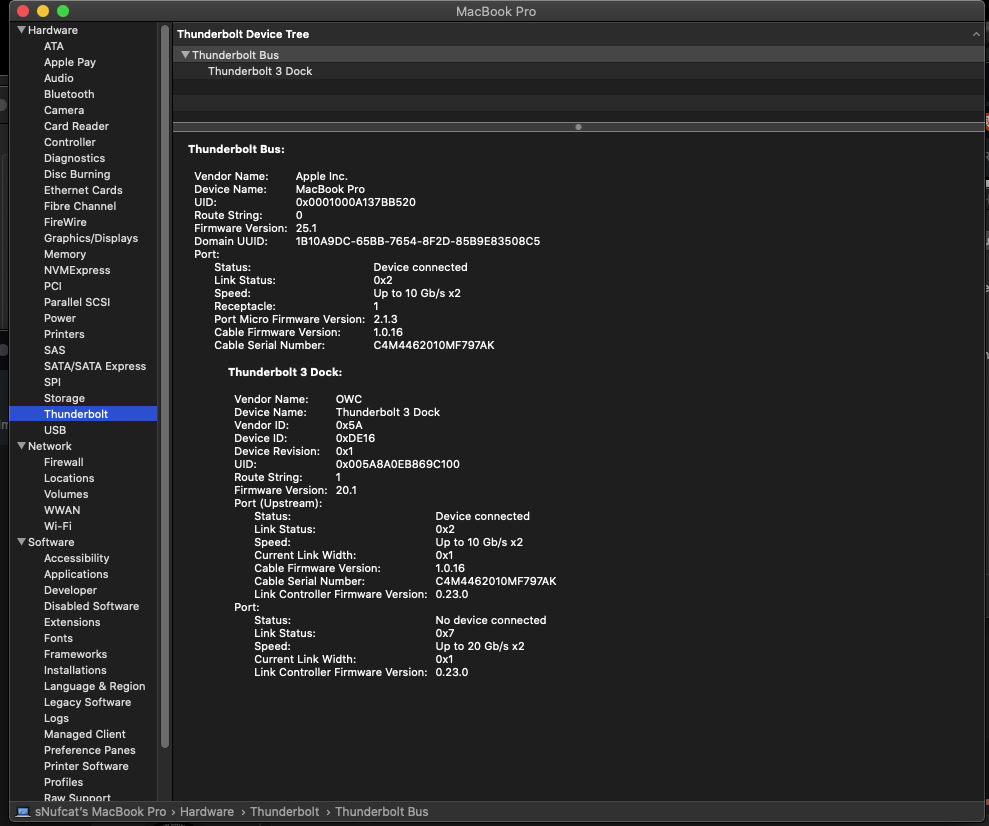Click the MacBook Pro icon in status bar
989x826 pixels.
pyautogui.click(x=24, y=811)
